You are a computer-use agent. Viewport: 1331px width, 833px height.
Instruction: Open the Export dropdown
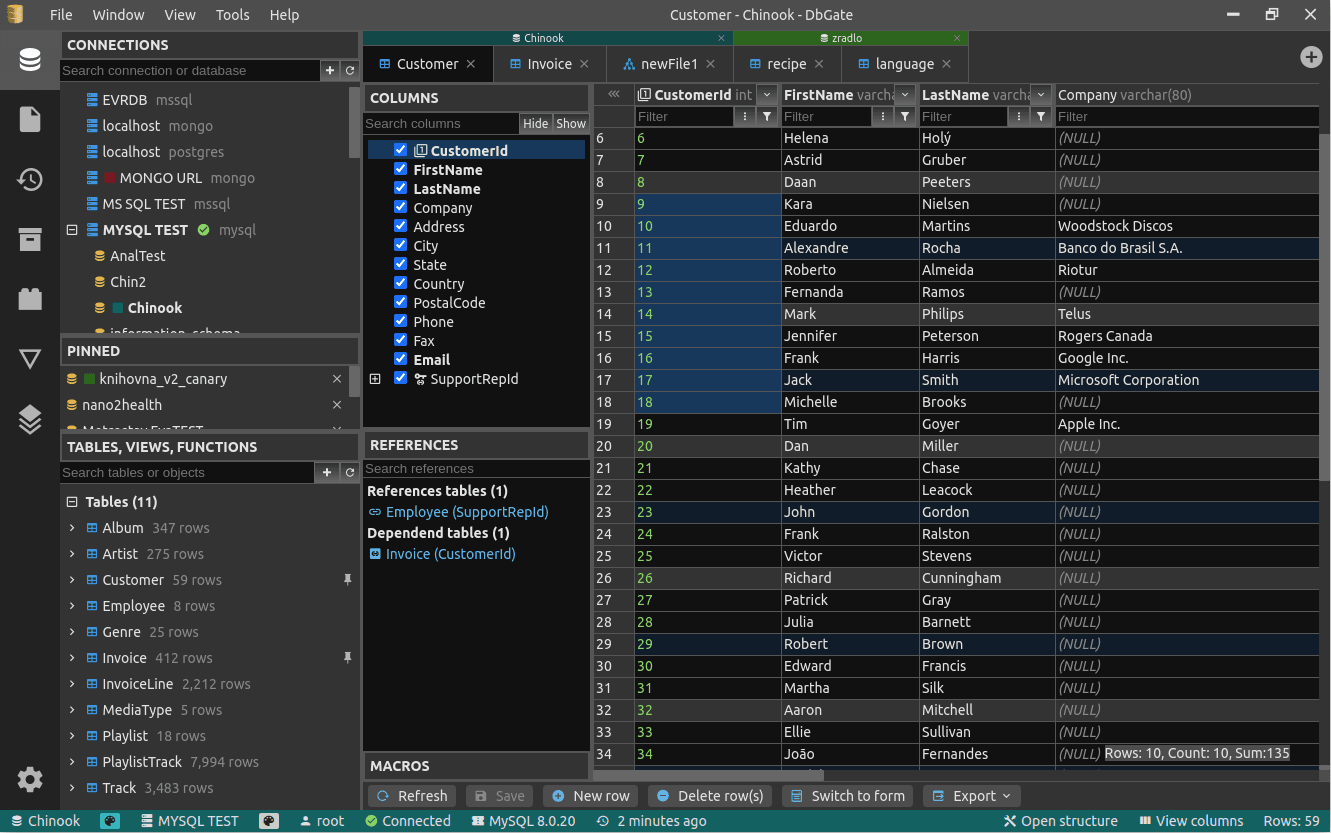pyautogui.click(x=969, y=795)
